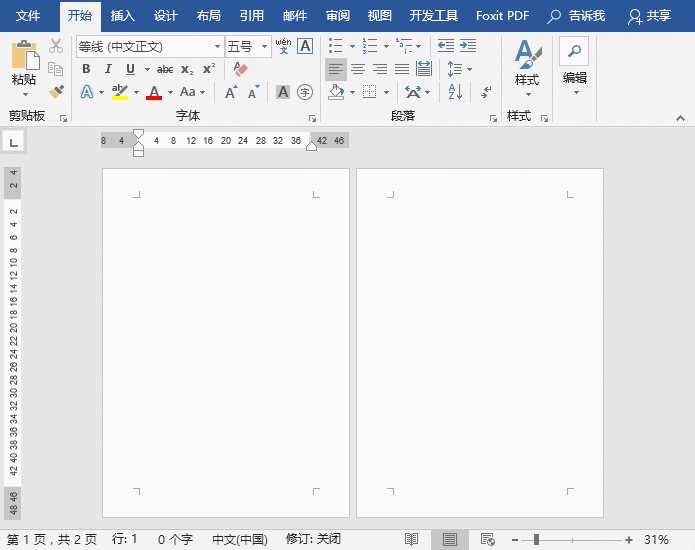Select the bullet list icon

[x=335, y=46]
